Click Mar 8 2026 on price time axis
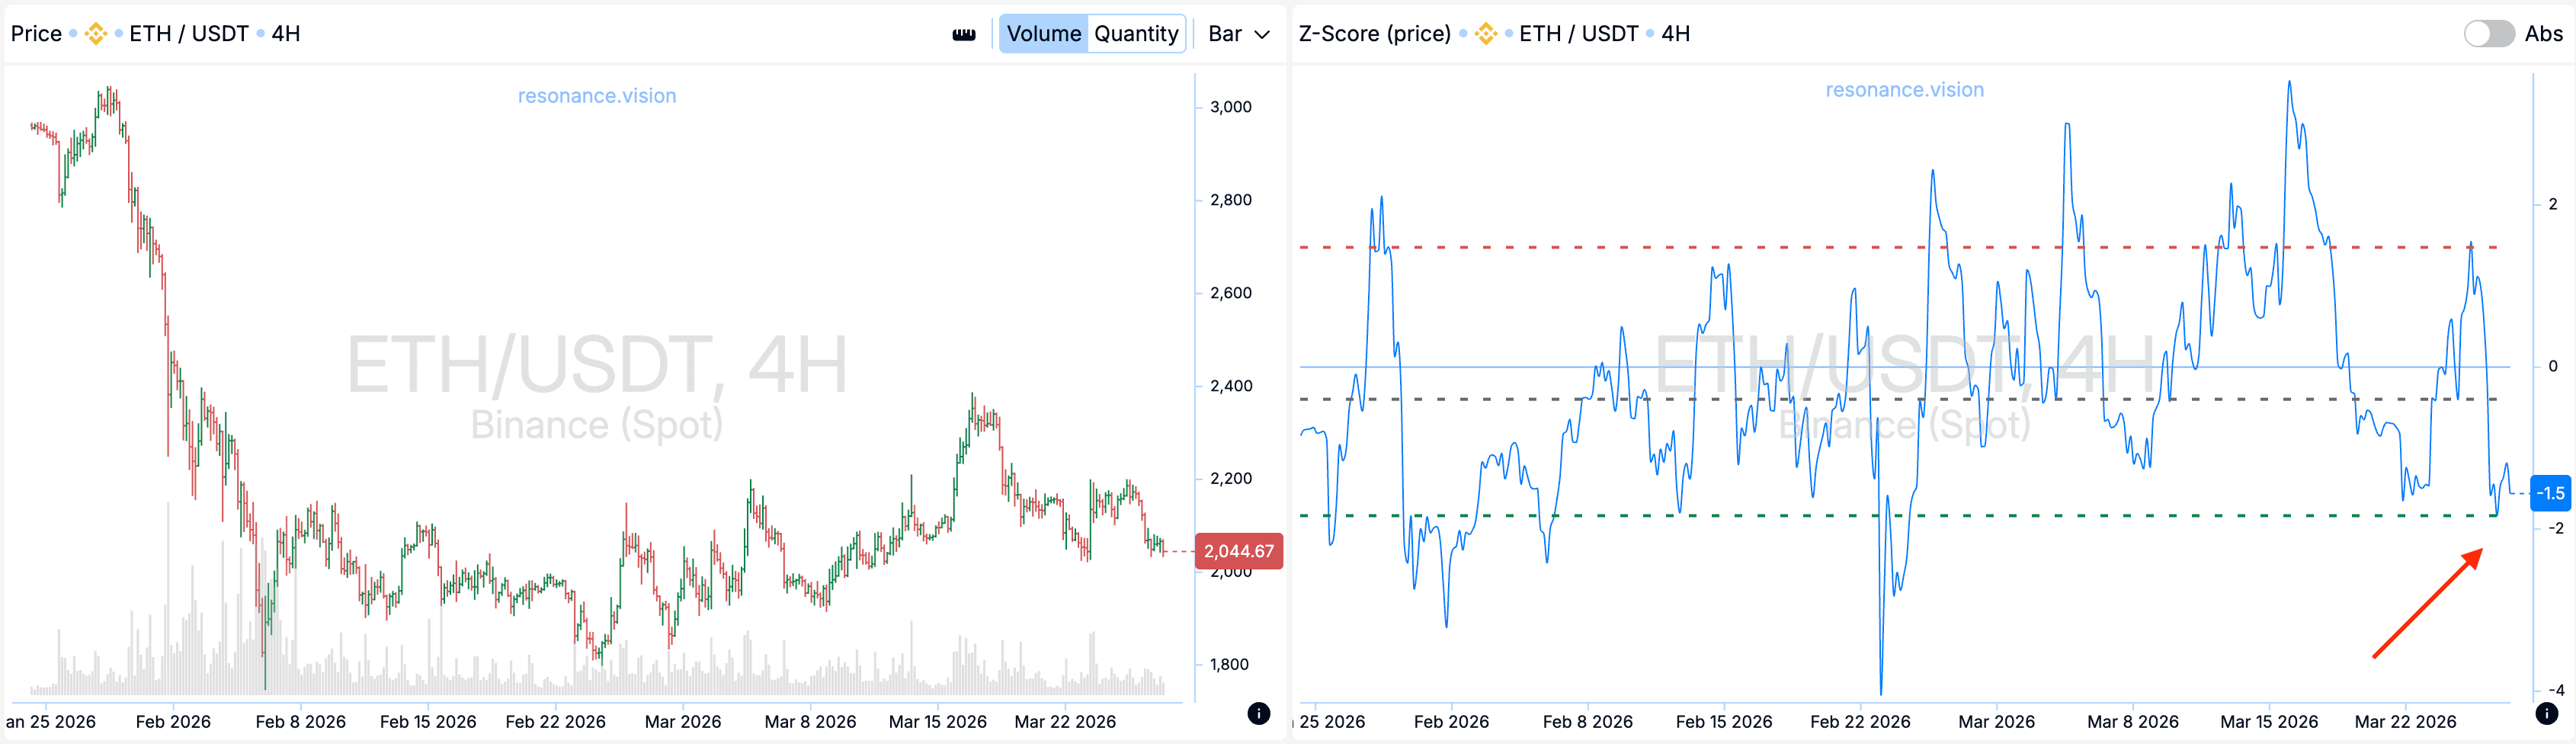 [810, 722]
